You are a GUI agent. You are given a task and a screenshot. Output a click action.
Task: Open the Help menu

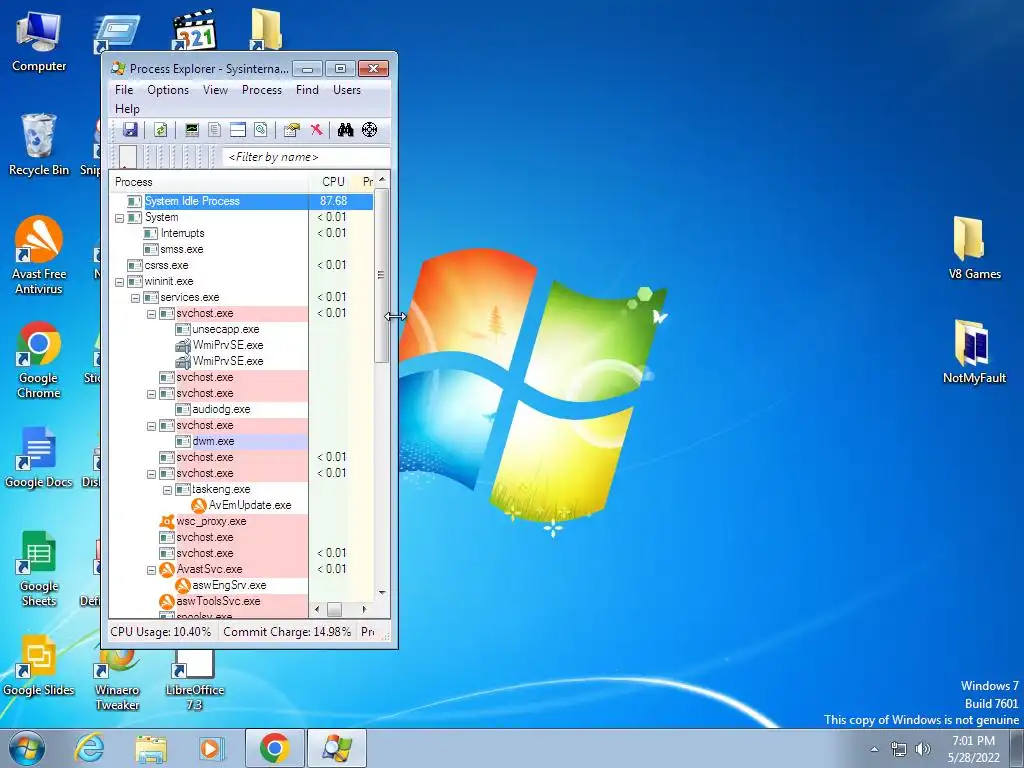tap(127, 109)
